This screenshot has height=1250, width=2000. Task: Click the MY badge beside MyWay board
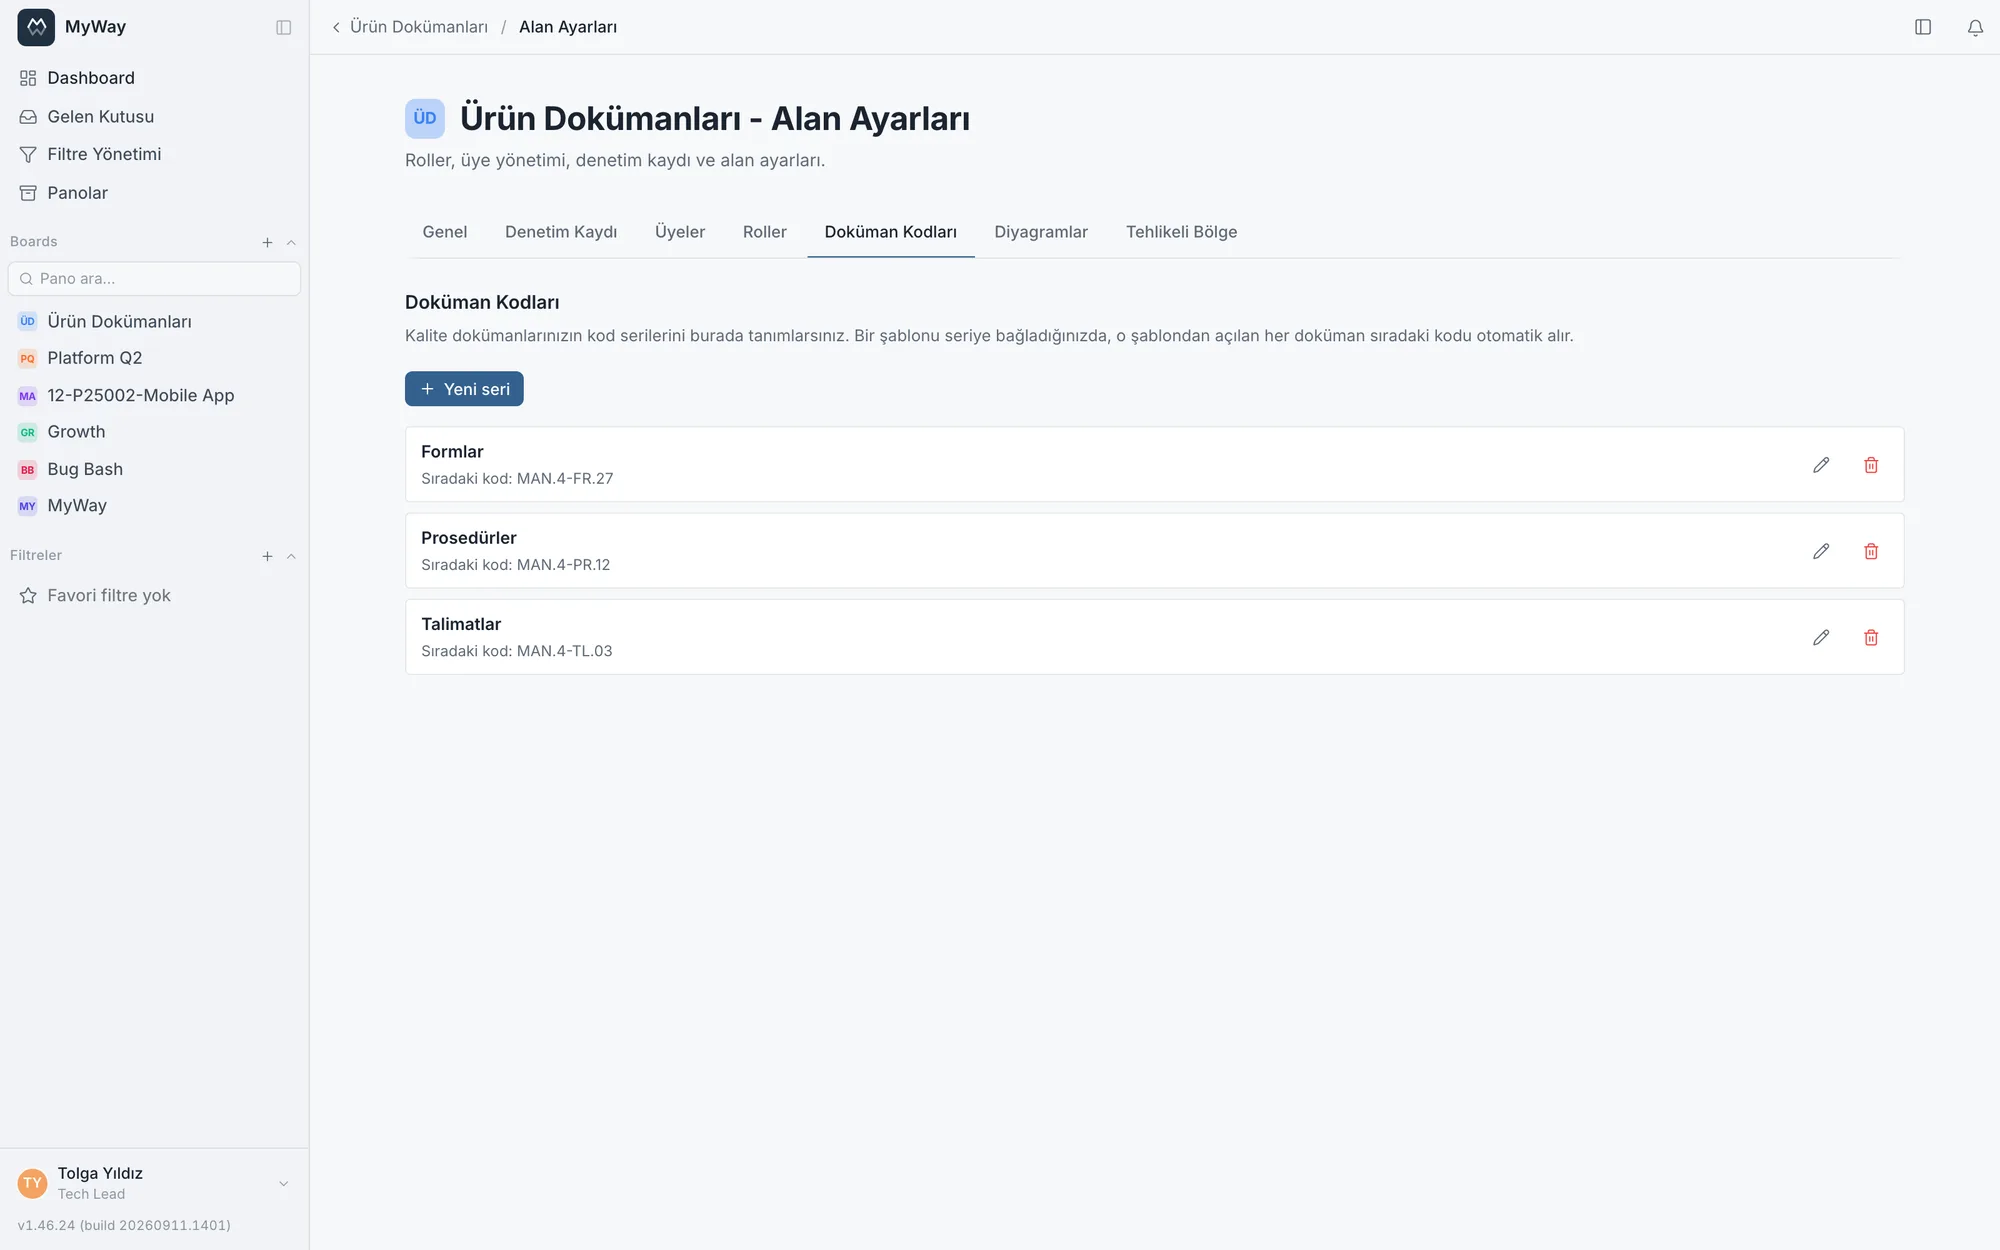point(27,506)
